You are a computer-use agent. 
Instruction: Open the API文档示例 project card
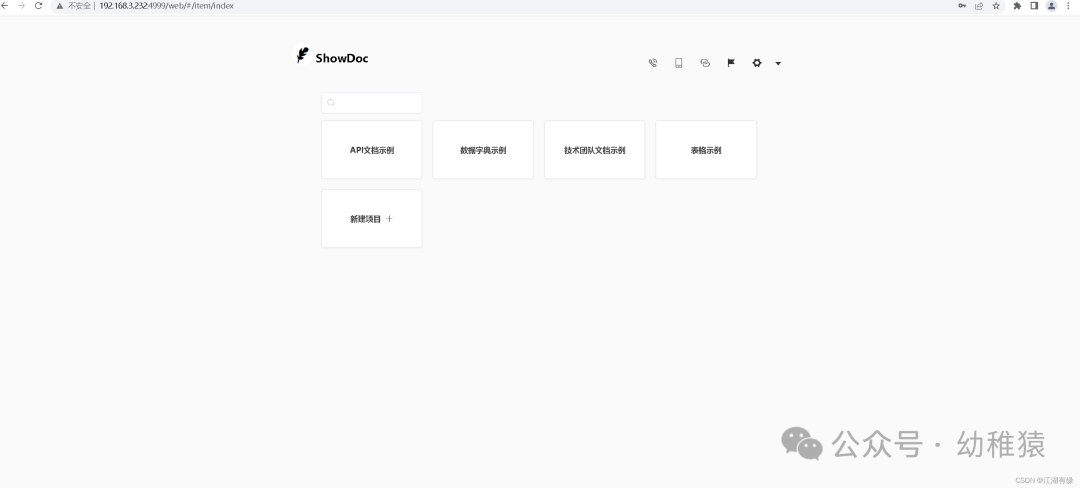pyautogui.click(x=372, y=150)
